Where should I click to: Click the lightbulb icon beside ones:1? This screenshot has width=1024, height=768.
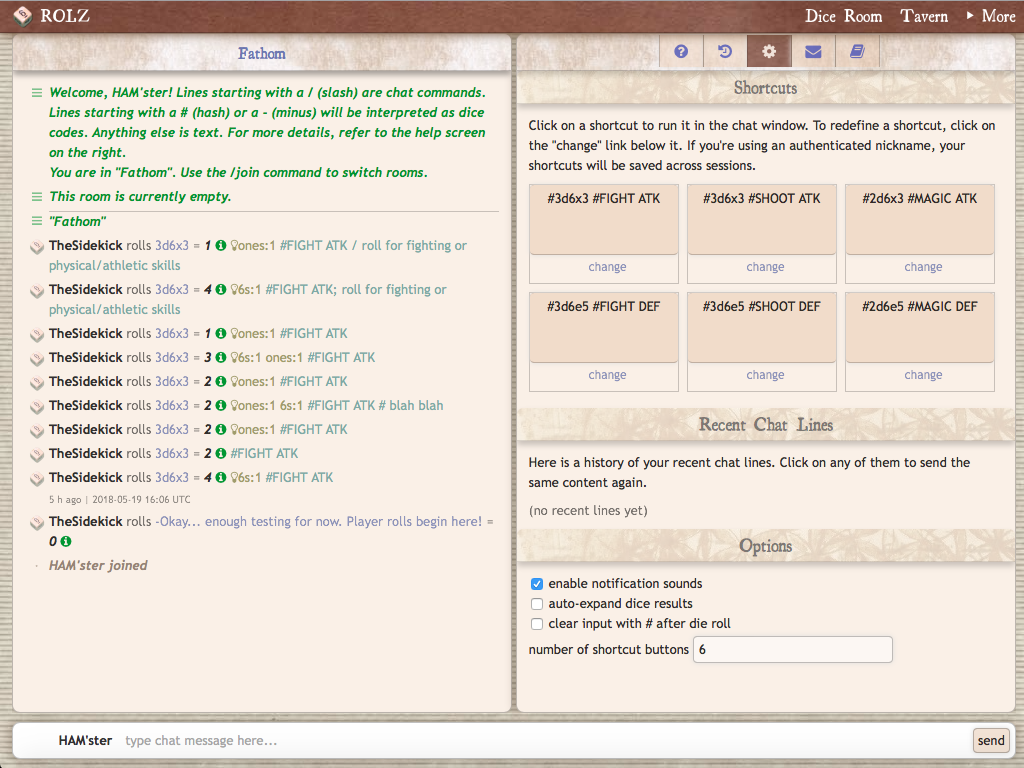(236, 245)
